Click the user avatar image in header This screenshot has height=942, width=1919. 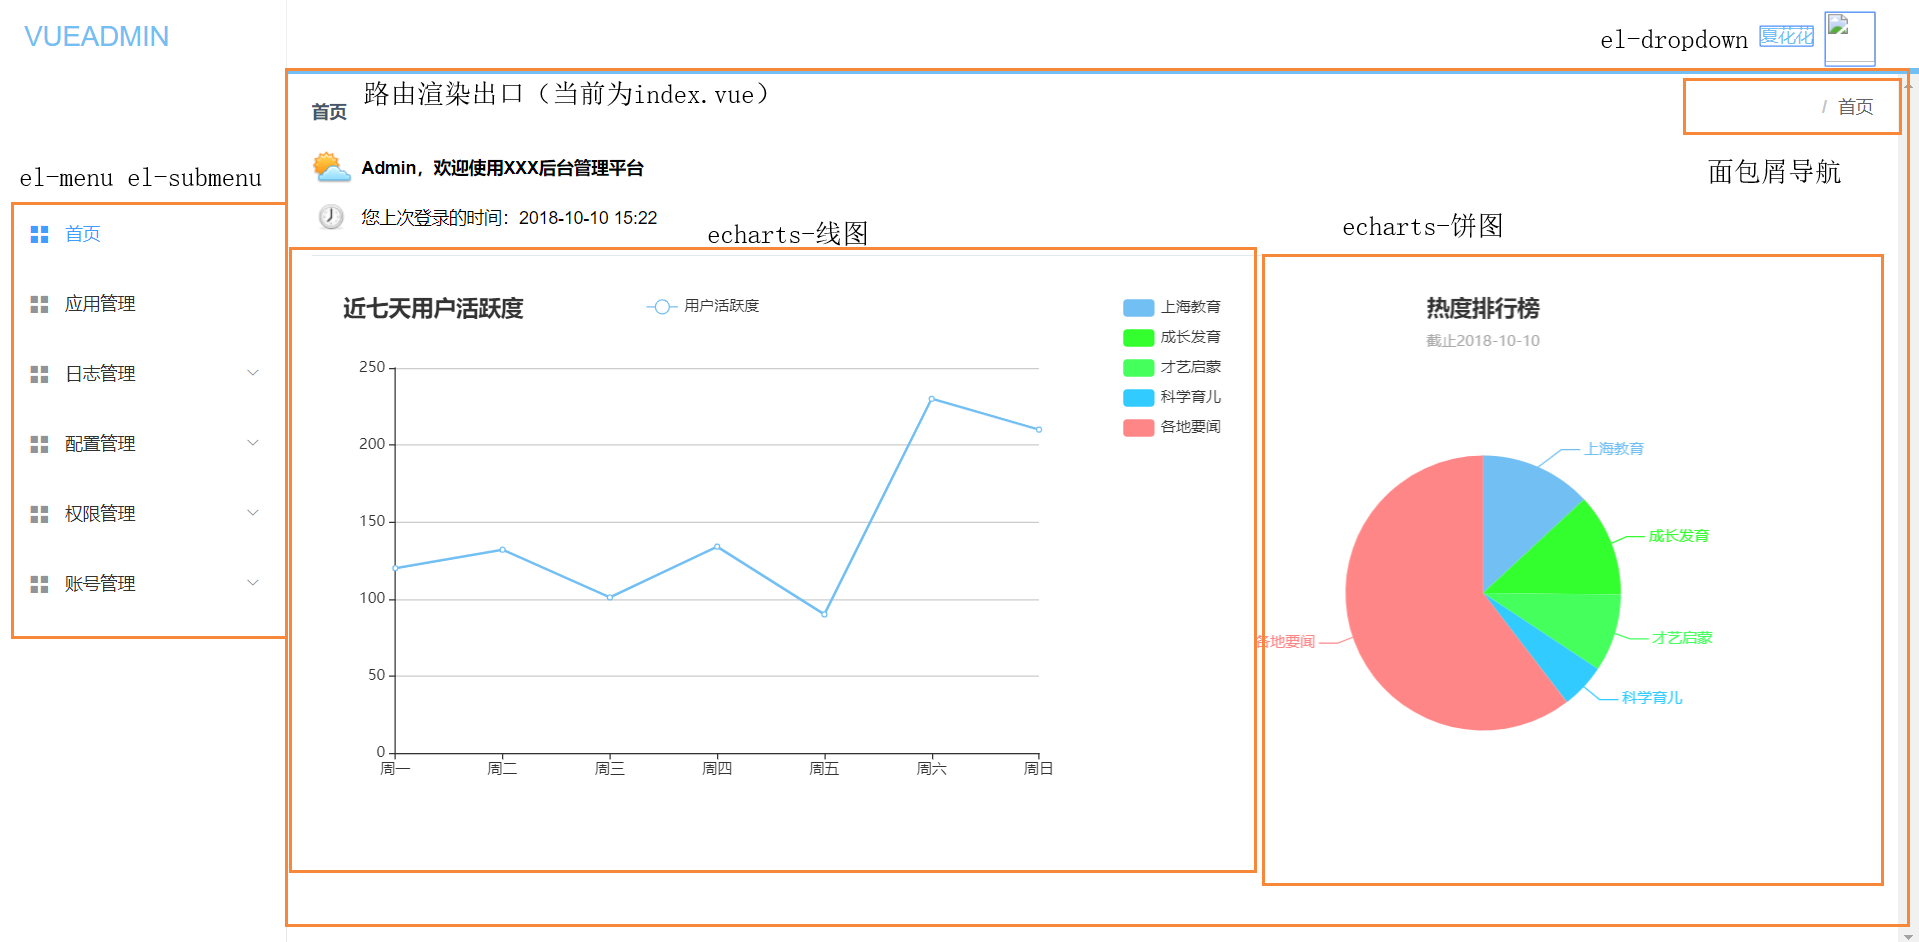point(1848,38)
